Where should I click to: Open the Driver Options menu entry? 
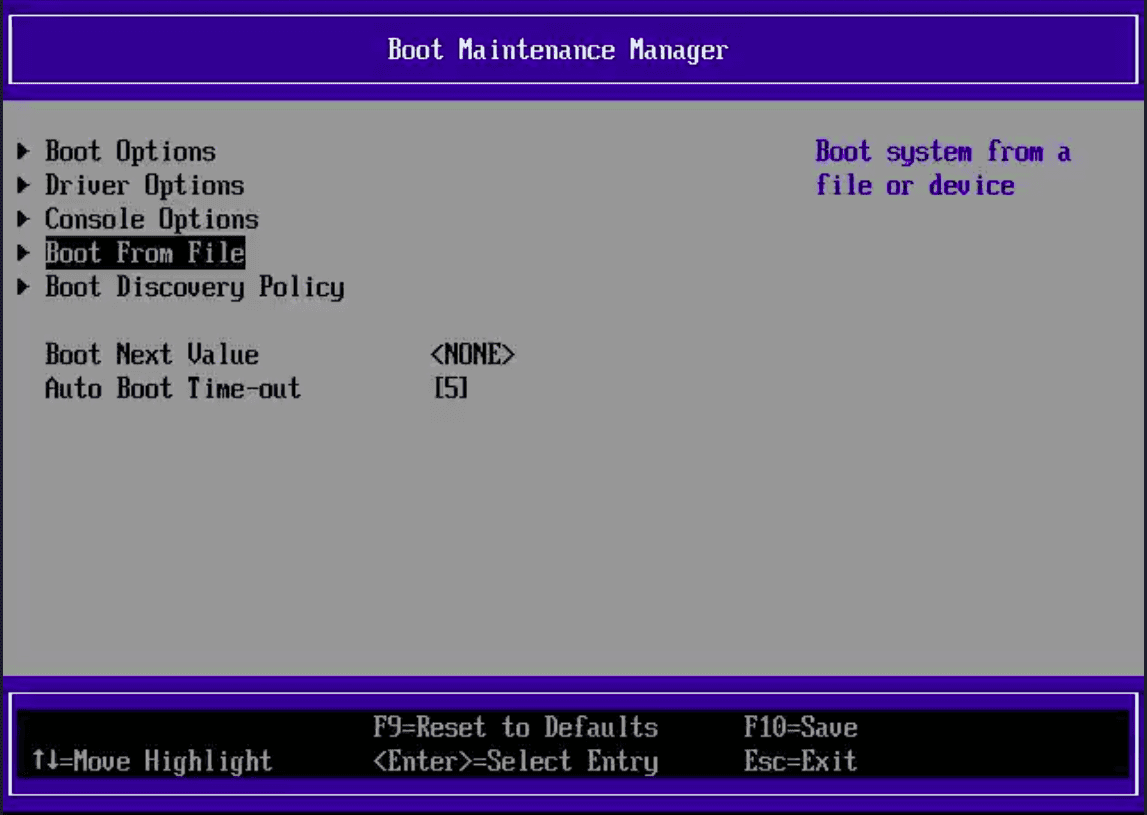coord(144,185)
